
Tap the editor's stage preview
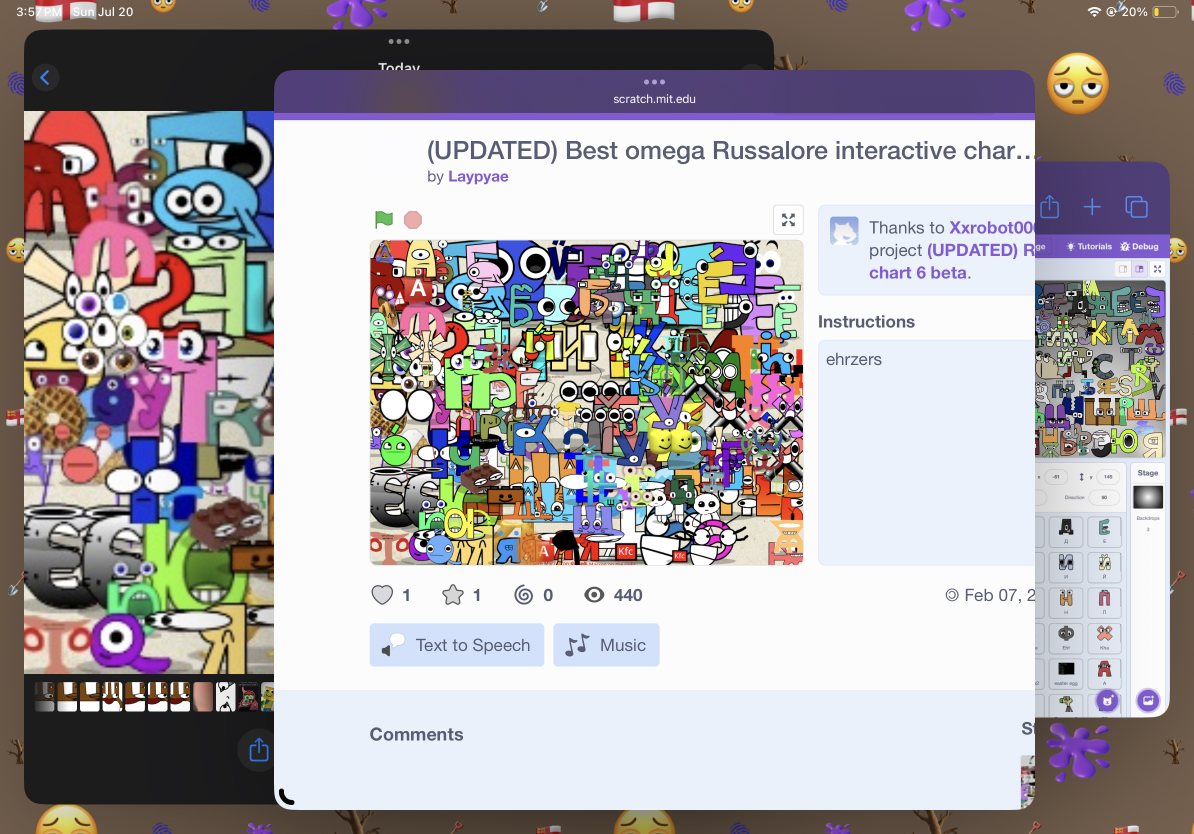click(1100, 369)
